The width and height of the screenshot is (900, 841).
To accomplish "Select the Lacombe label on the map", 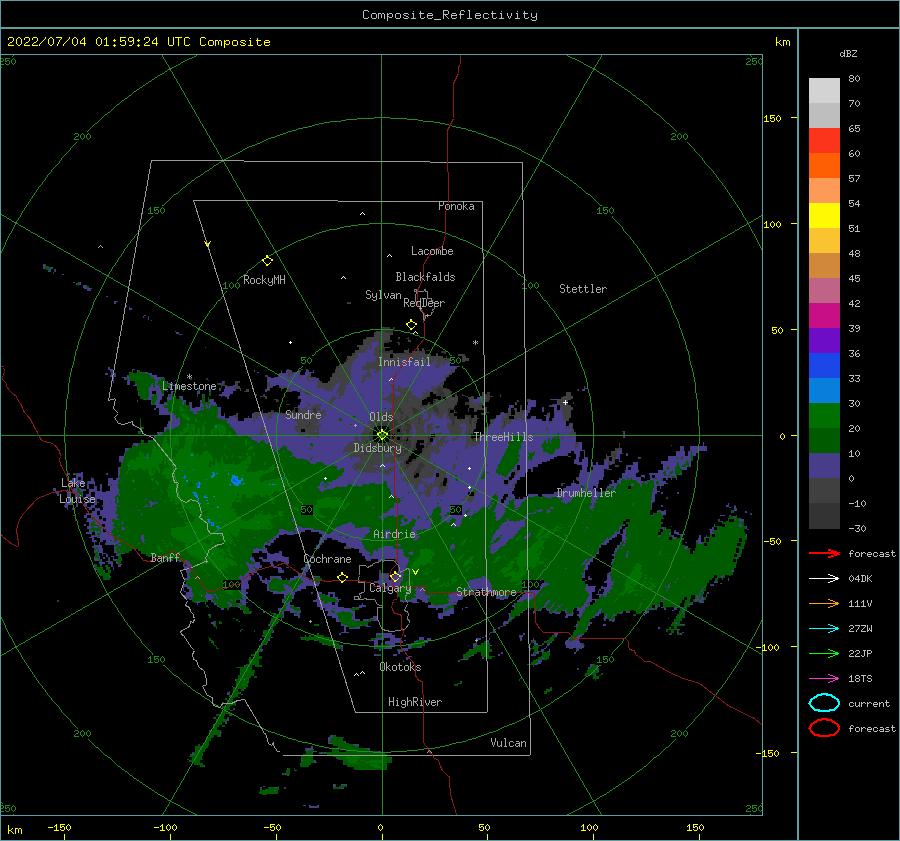I will (432, 251).
